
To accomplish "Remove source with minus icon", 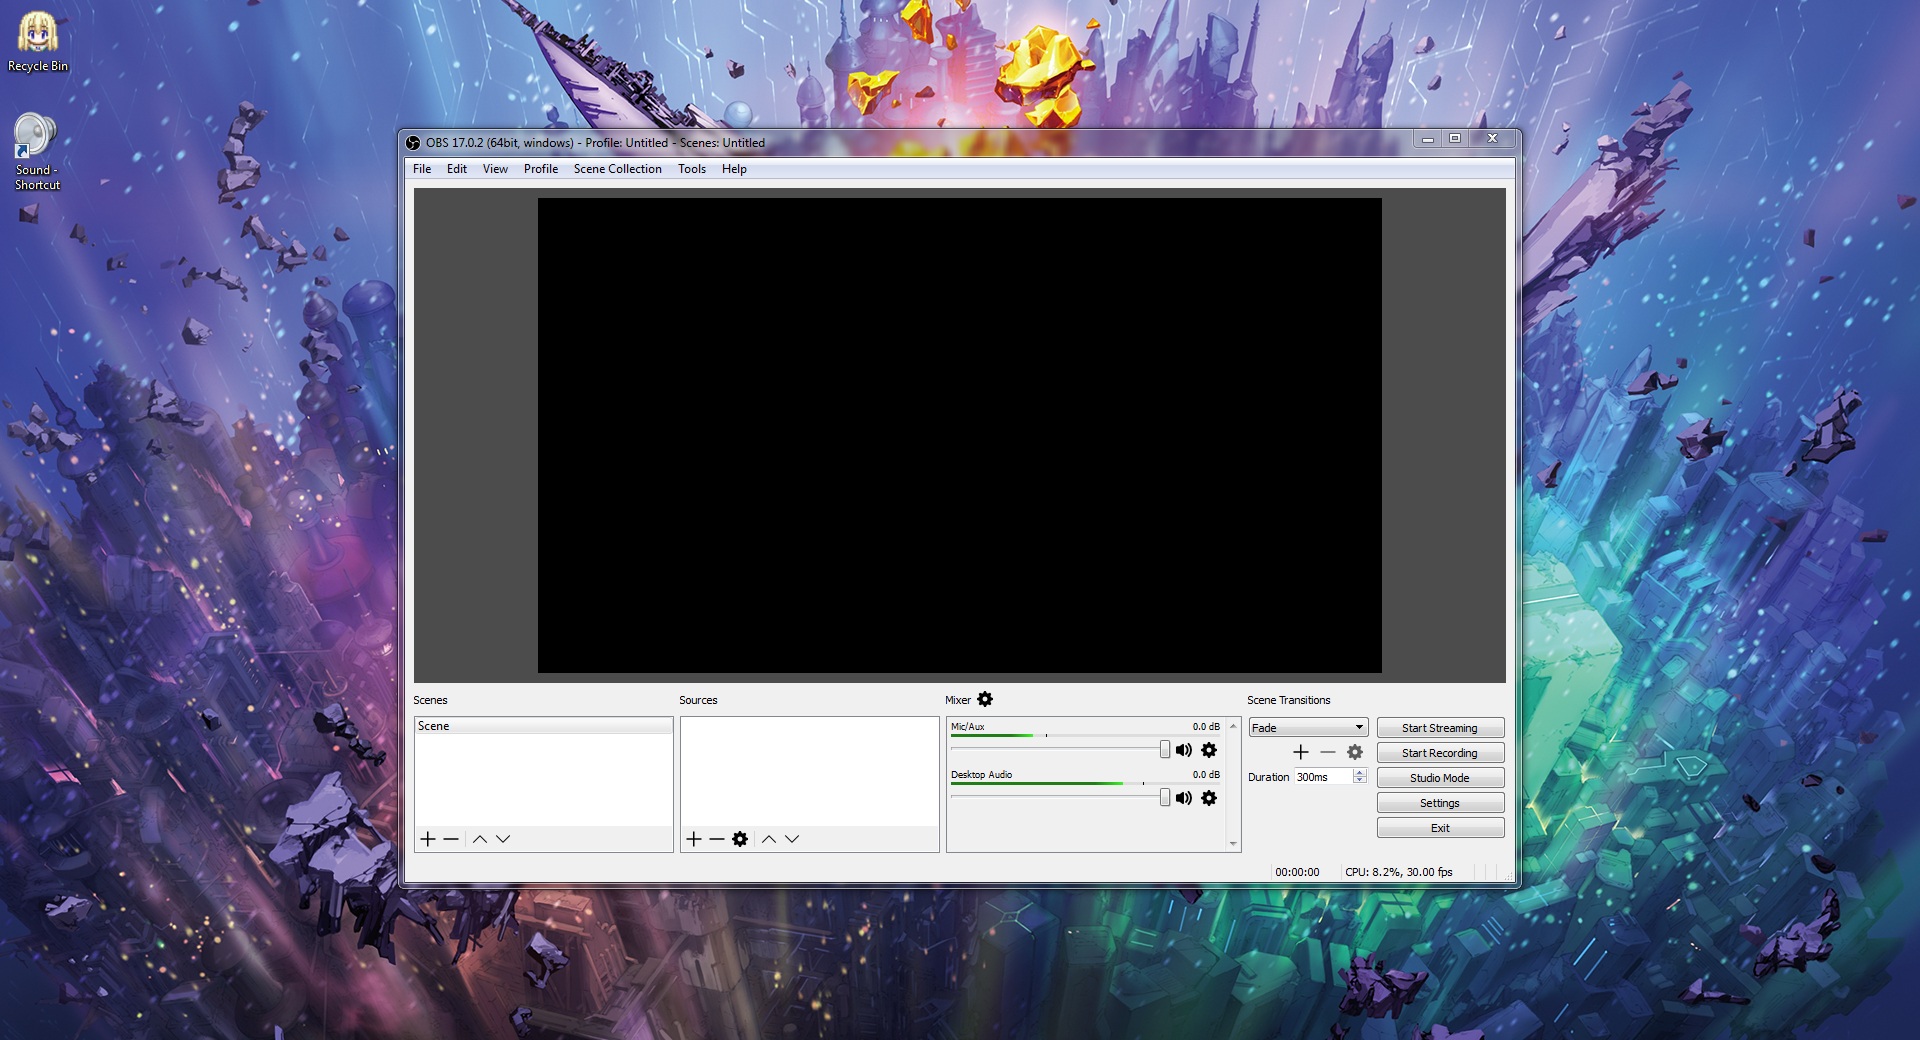I will coord(717,839).
